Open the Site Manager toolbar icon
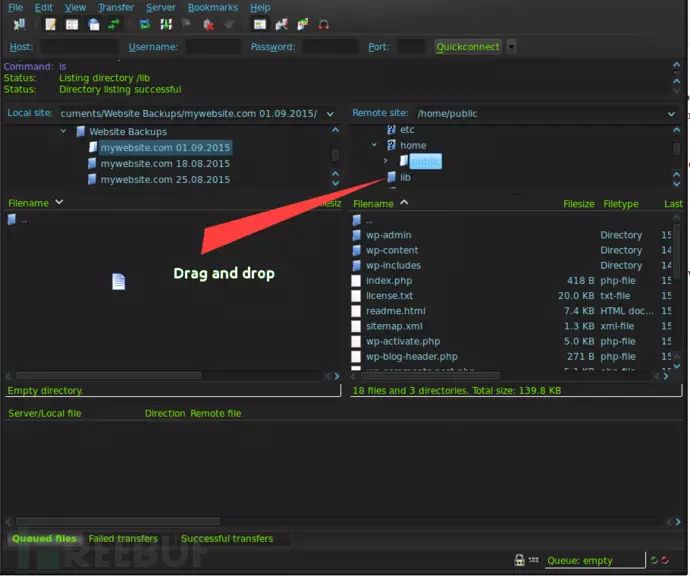The image size is (690, 576). click(20, 25)
